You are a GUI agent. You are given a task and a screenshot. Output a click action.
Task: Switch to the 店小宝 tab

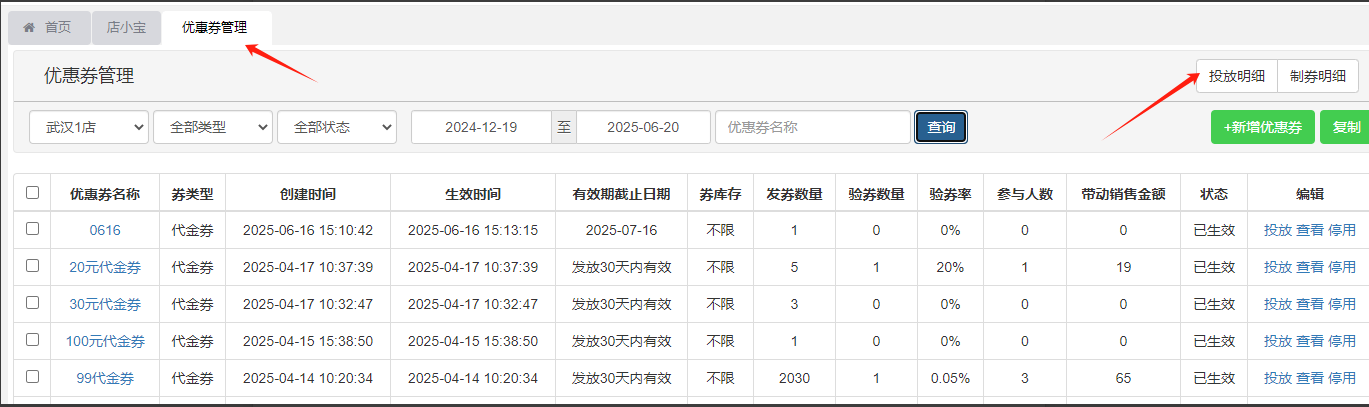(x=126, y=28)
